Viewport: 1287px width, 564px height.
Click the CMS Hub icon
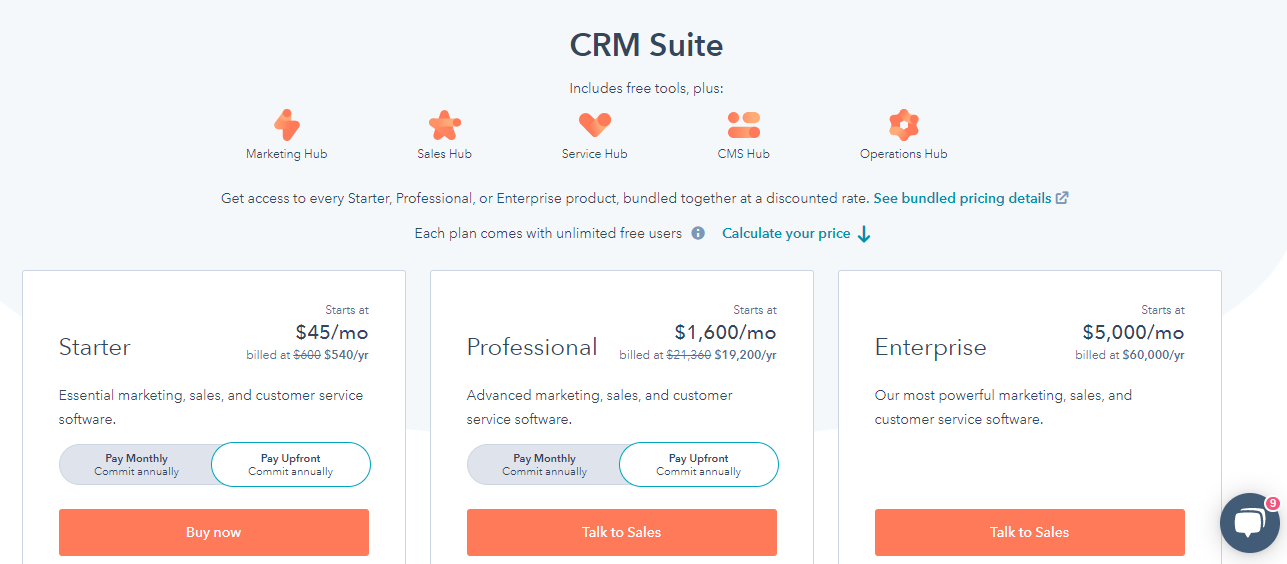pyautogui.click(x=743, y=125)
